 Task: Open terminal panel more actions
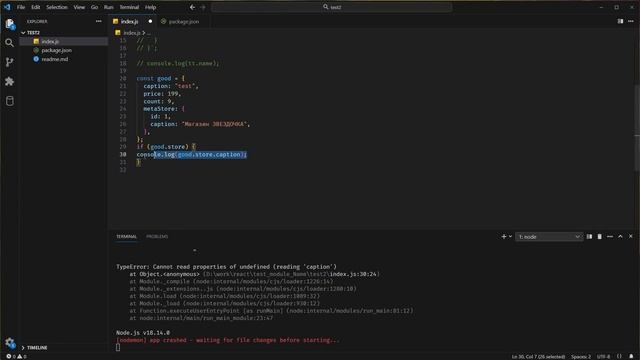coord(610,236)
